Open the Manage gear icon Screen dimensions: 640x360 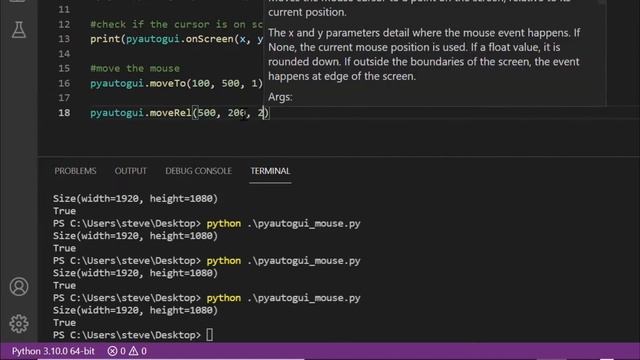(19, 324)
